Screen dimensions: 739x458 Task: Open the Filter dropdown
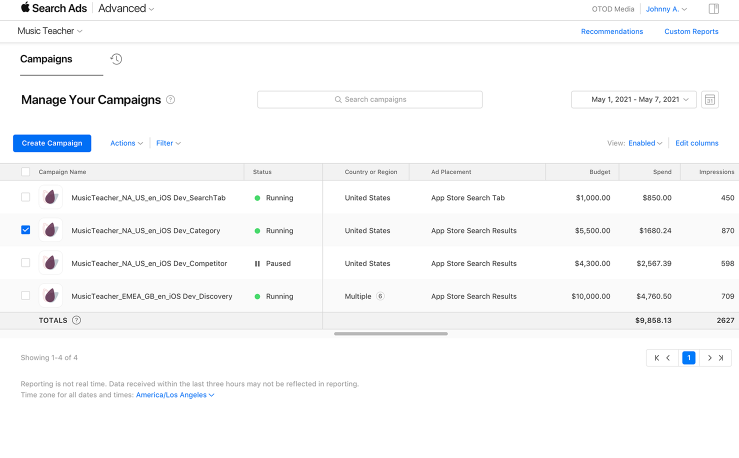(168, 143)
